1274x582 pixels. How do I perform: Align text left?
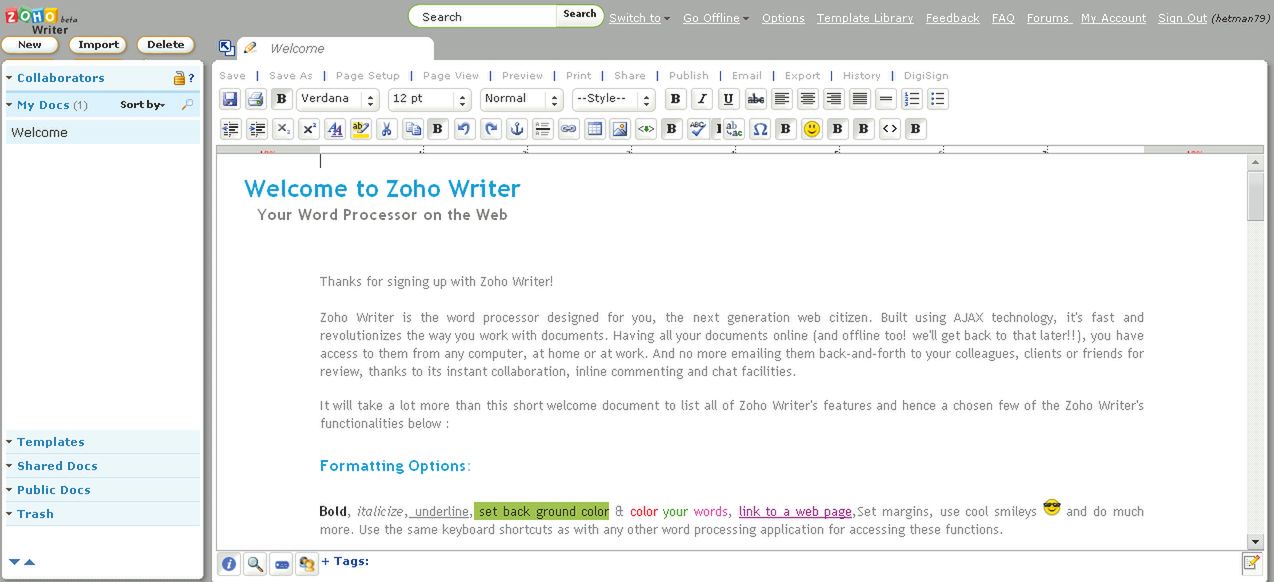coord(782,99)
